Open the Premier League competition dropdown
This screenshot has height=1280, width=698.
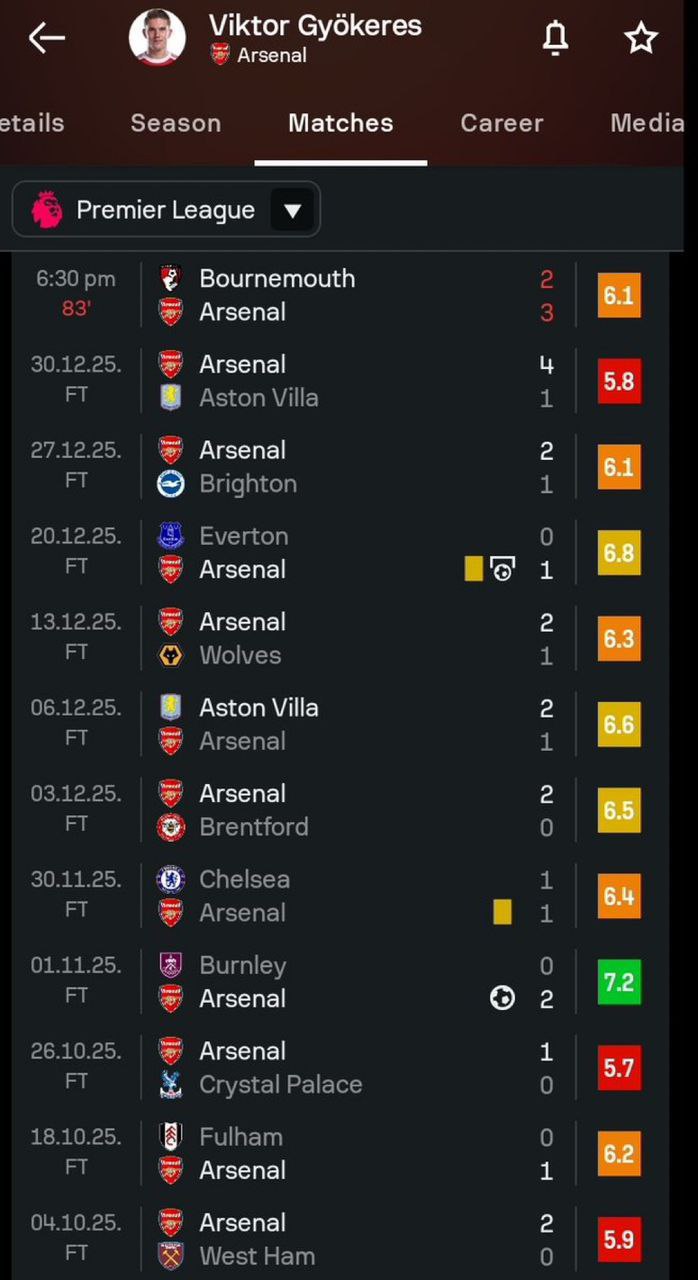click(x=166, y=210)
